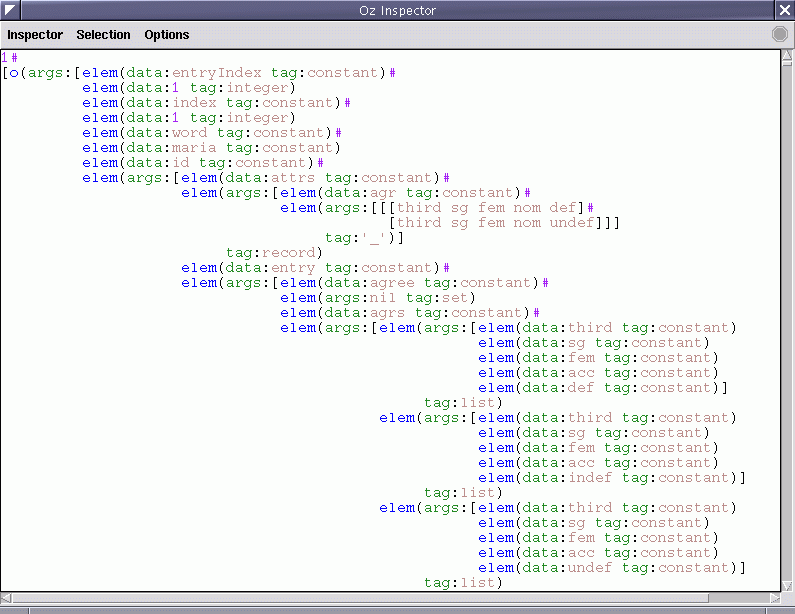The image size is (795, 614).
Task: Open the Options menu
Action: tap(167, 34)
